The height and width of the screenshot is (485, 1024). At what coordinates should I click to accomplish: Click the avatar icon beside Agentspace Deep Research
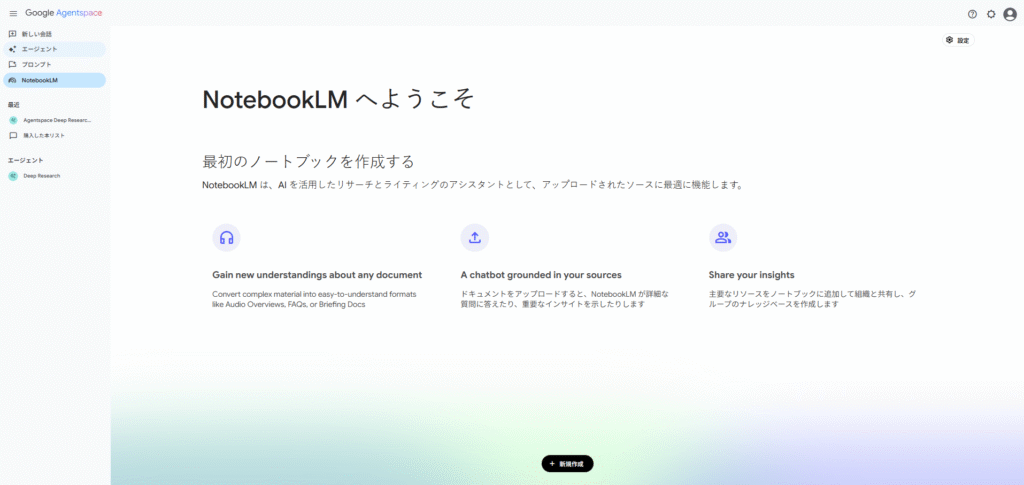12,120
